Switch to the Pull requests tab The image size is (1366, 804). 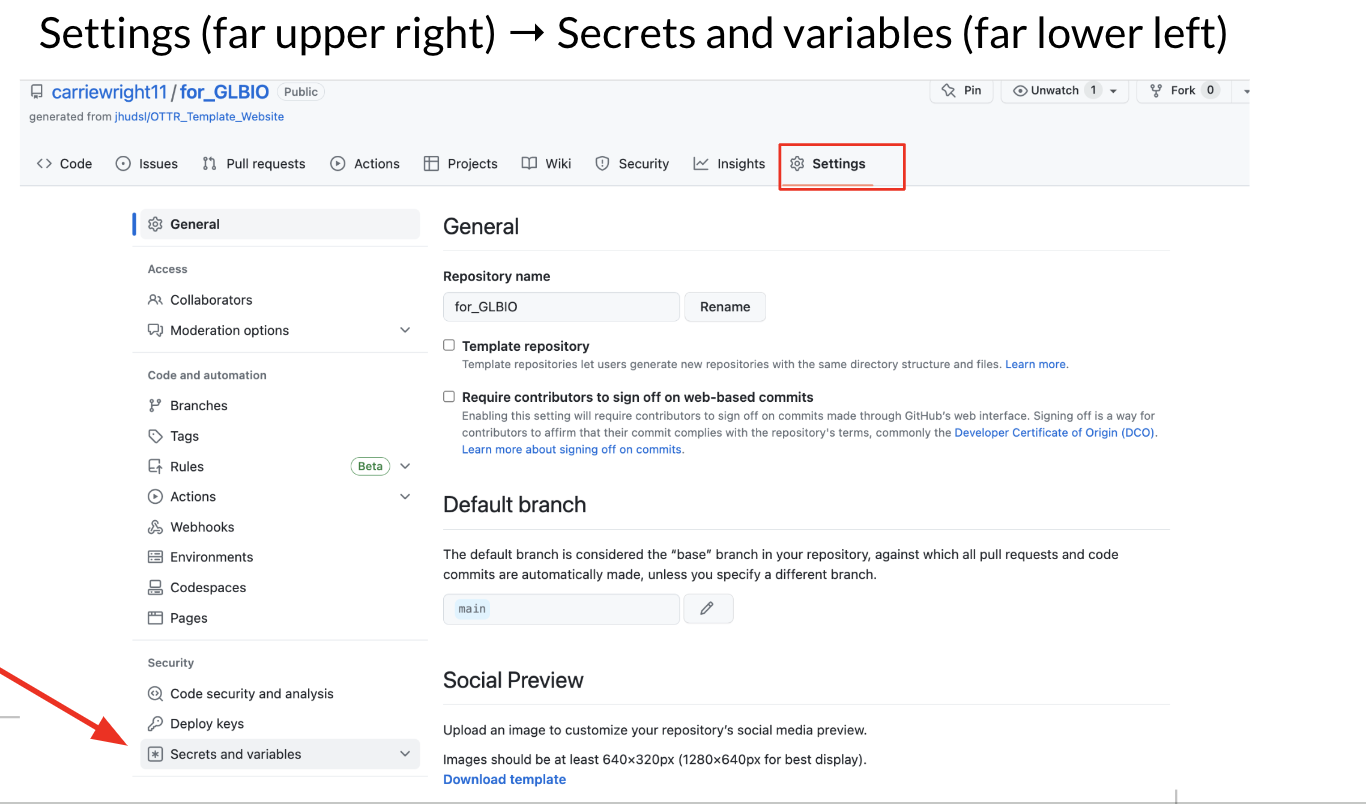pyautogui.click(x=254, y=164)
